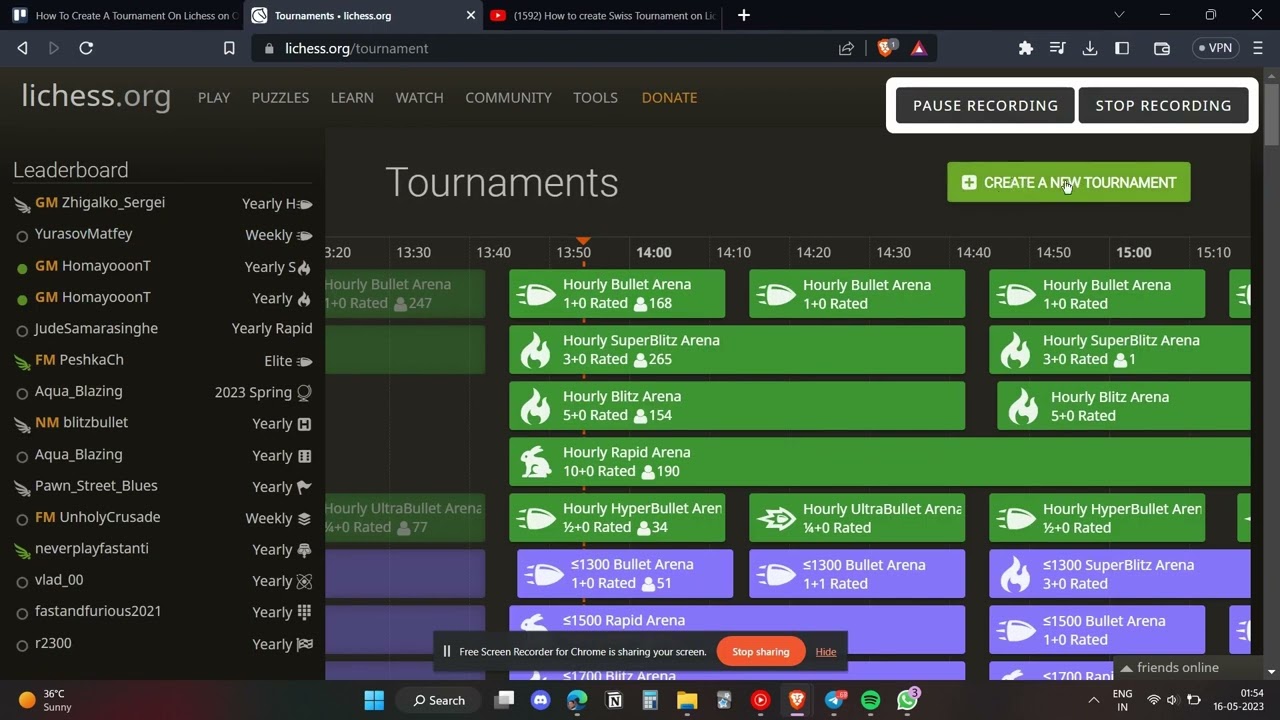Click the taskbar Search box
Image resolution: width=1280 pixels, height=720 pixels.
(438, 700)
